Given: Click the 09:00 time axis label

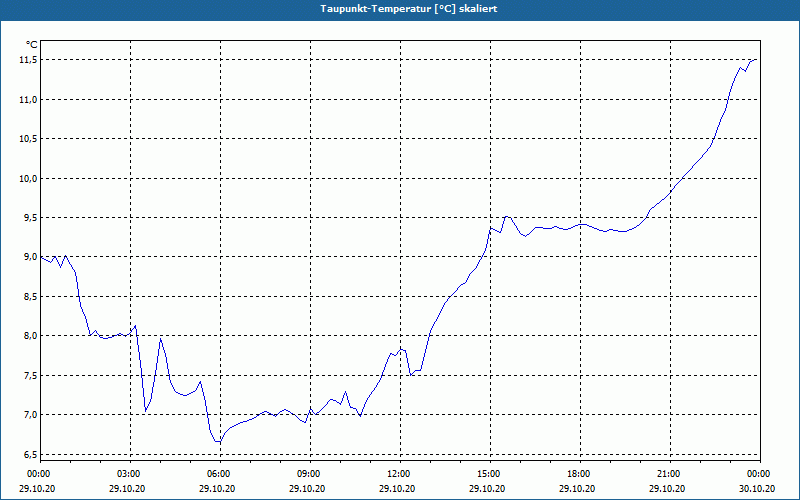Looking at the screenshot, I should pos(310,474).
